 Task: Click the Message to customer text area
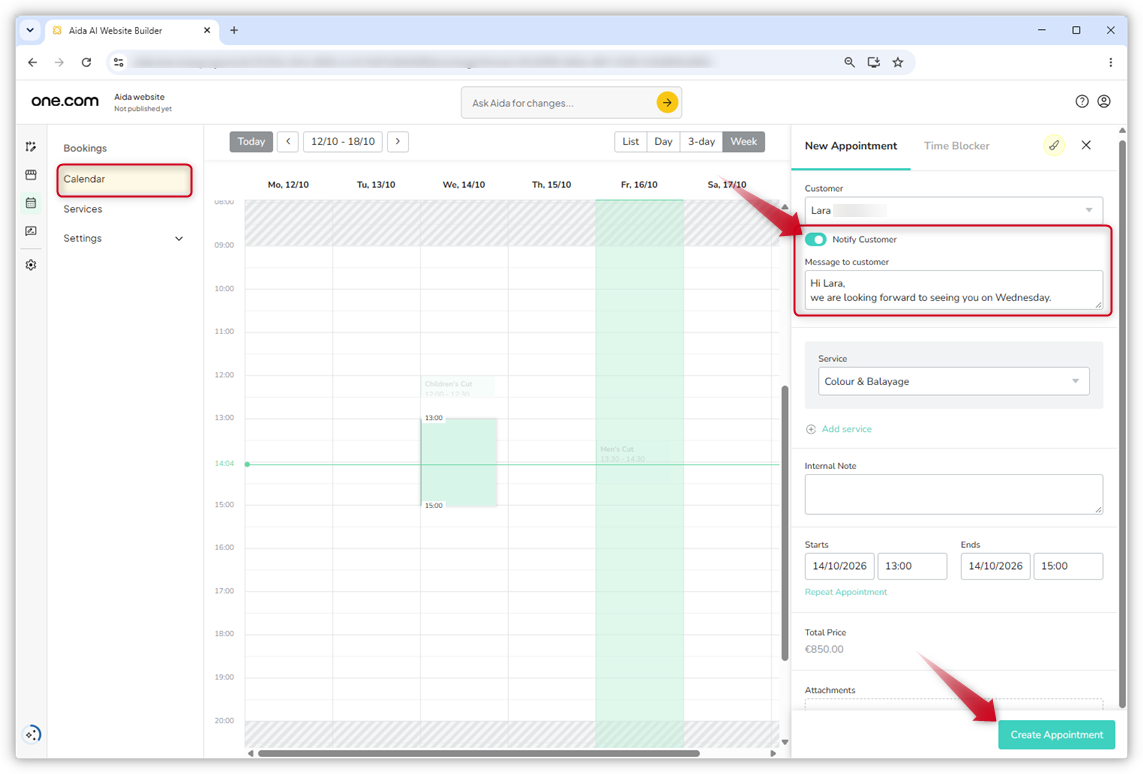[x=953, y=290]
